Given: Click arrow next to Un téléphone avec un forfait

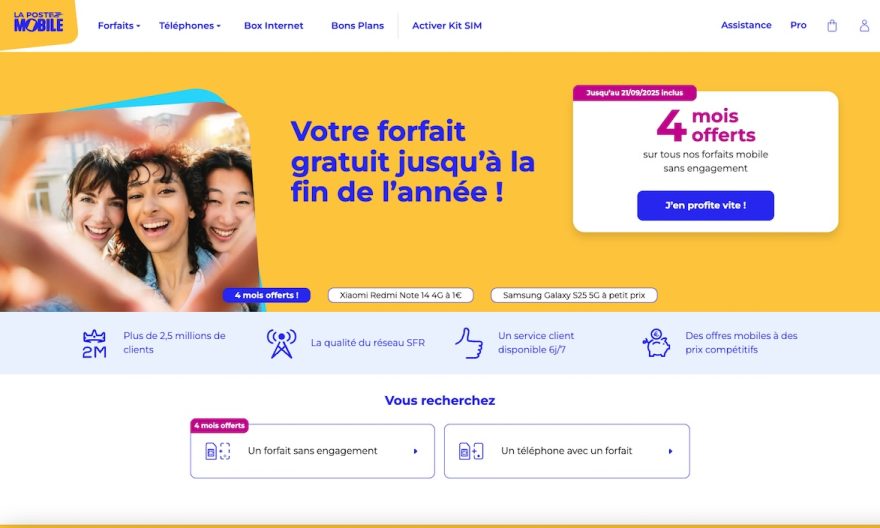Looking at the screenshot, I should [x=670, y=451].
